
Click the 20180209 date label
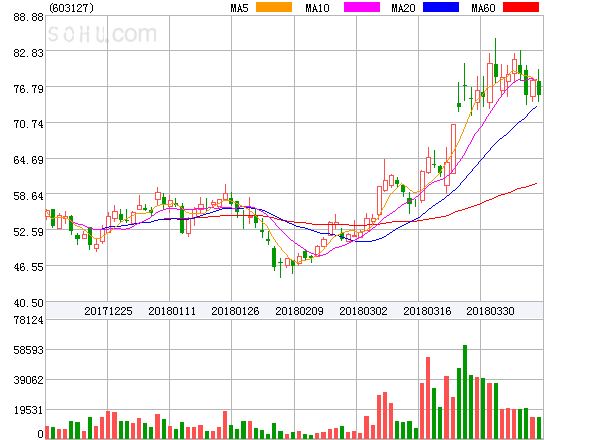[x=299, y=311]
